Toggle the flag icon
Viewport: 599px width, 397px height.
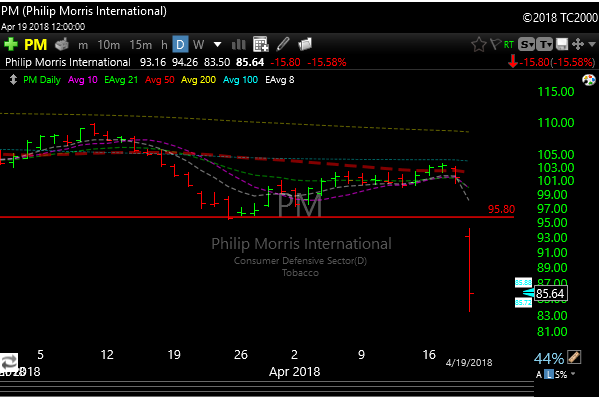(495, 44)
